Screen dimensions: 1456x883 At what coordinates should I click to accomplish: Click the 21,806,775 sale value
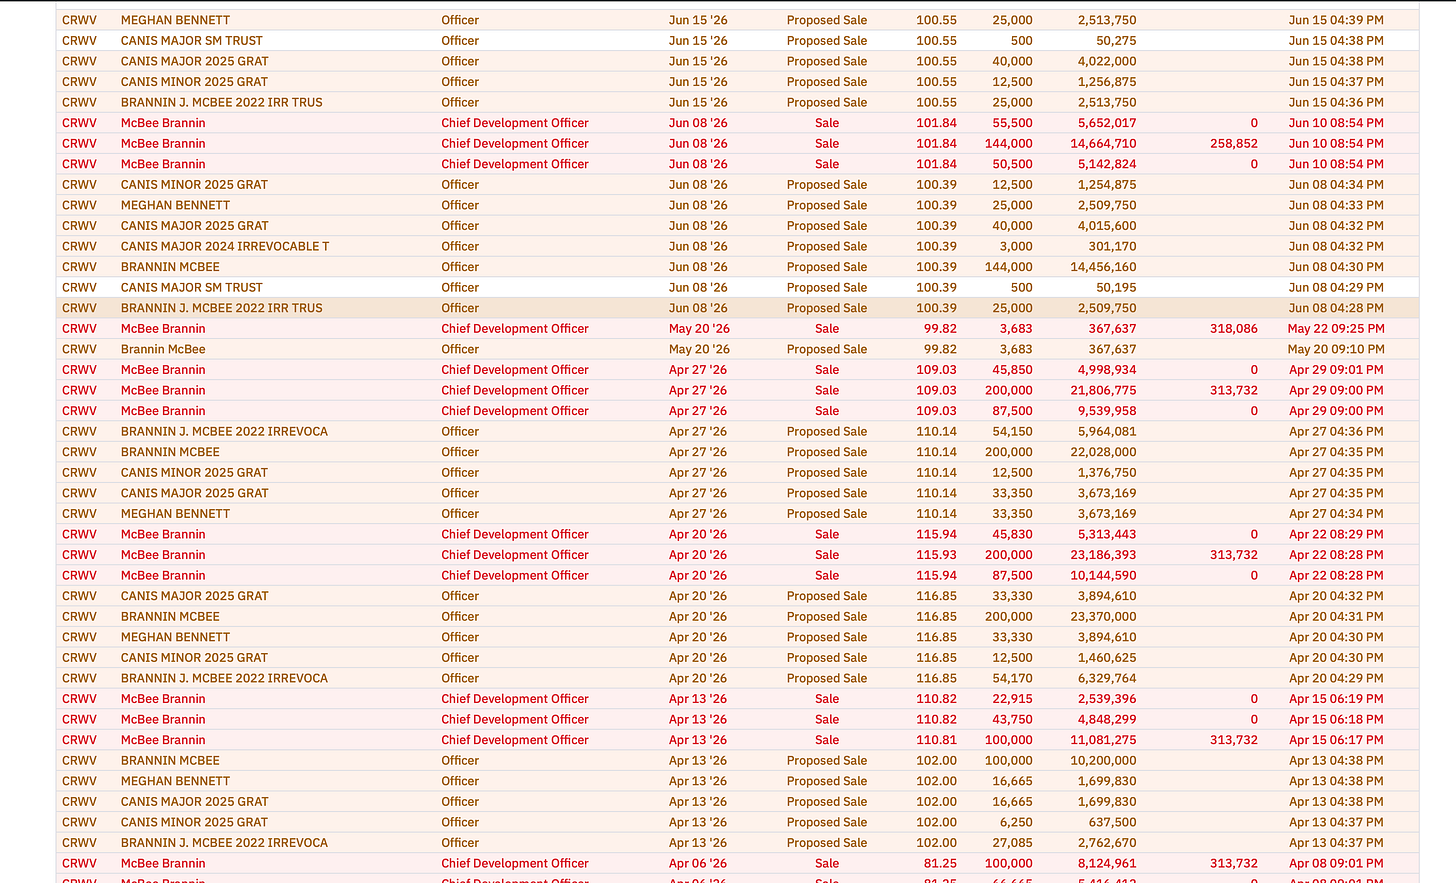[1103, 390]
